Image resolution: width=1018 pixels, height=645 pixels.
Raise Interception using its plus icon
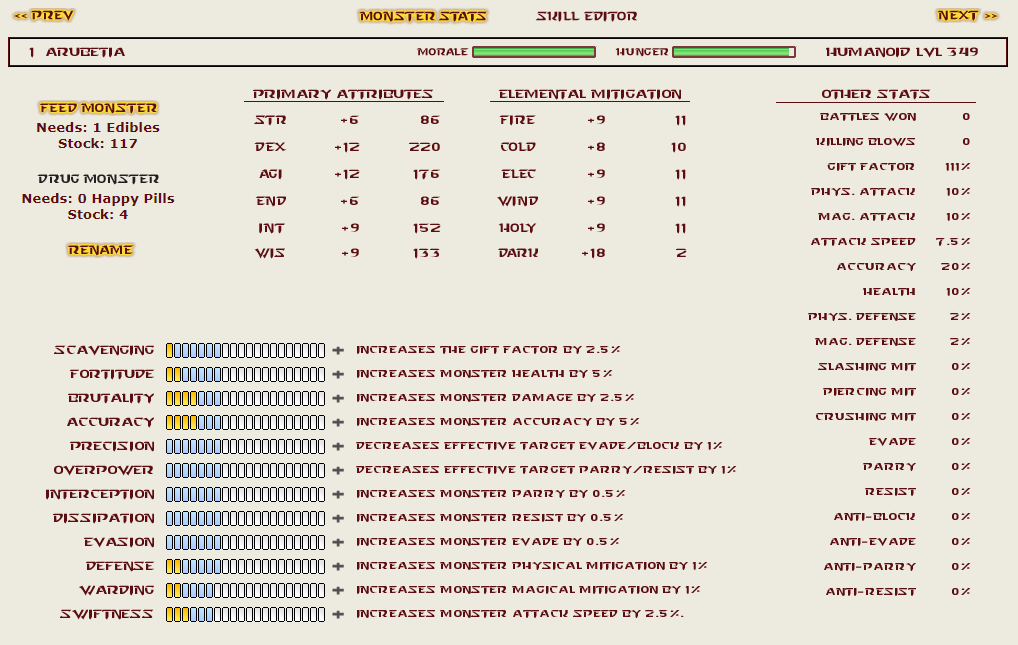pyautogui.click(x=338, y=494)
